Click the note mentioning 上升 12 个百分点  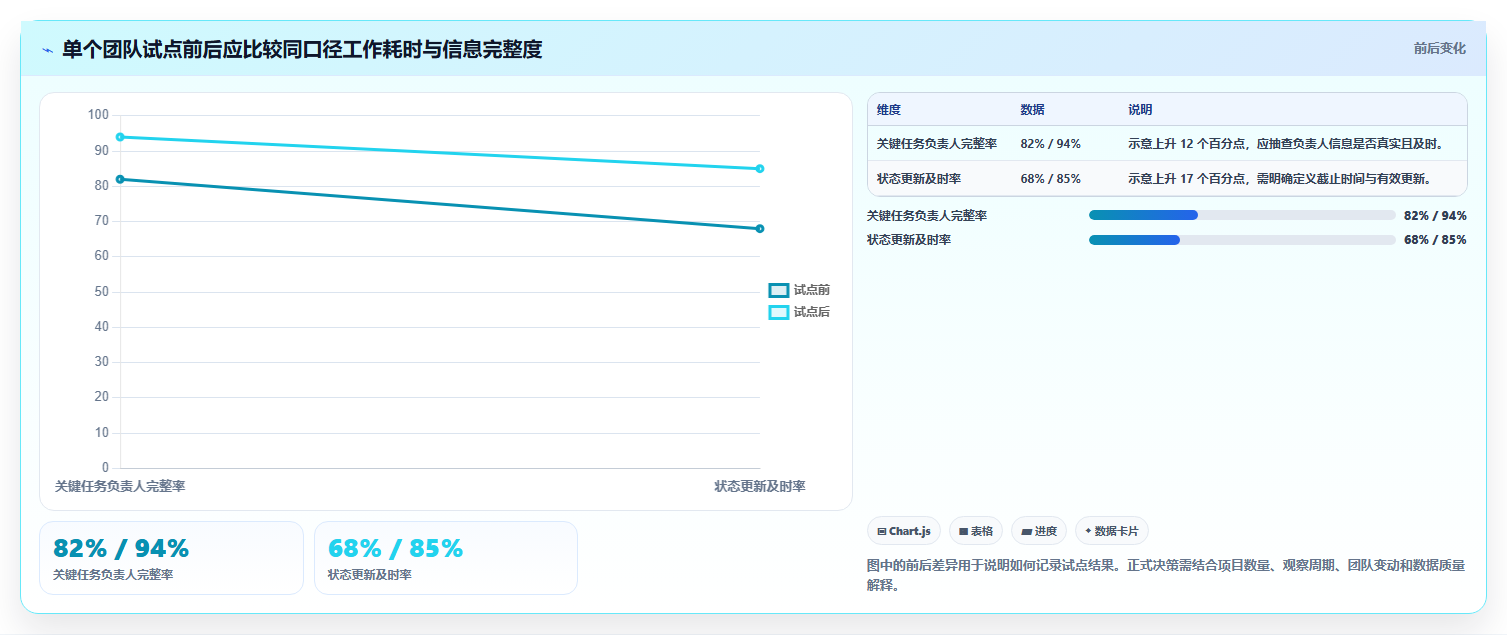pyautogui.click(x=1286, y=144)
